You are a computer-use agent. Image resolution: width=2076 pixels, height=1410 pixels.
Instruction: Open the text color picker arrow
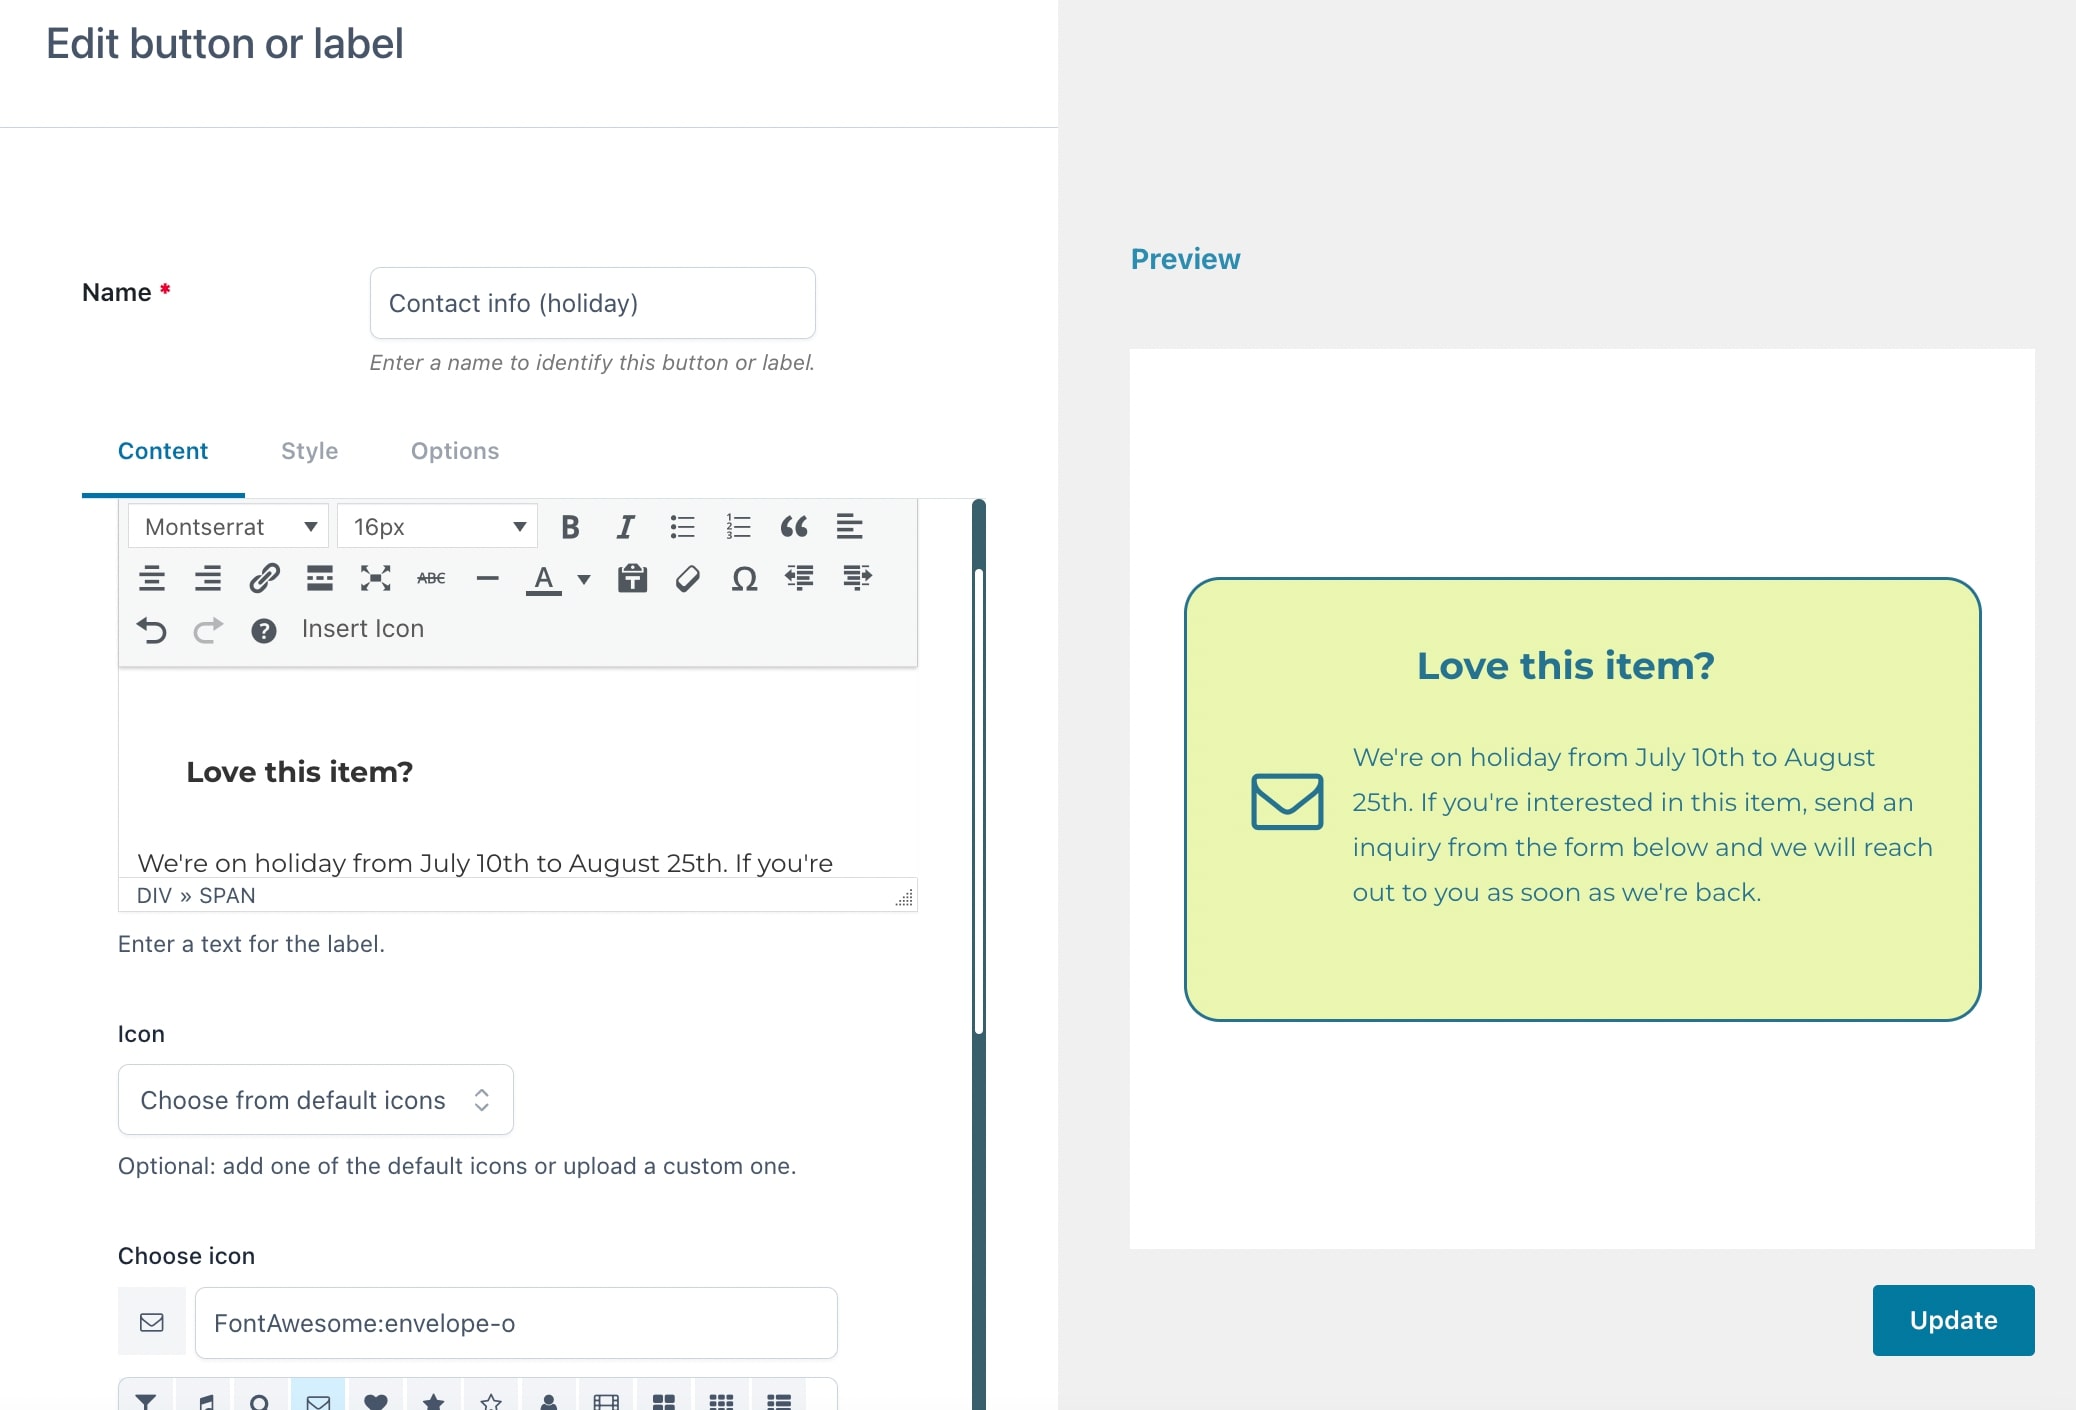point(584,579)
